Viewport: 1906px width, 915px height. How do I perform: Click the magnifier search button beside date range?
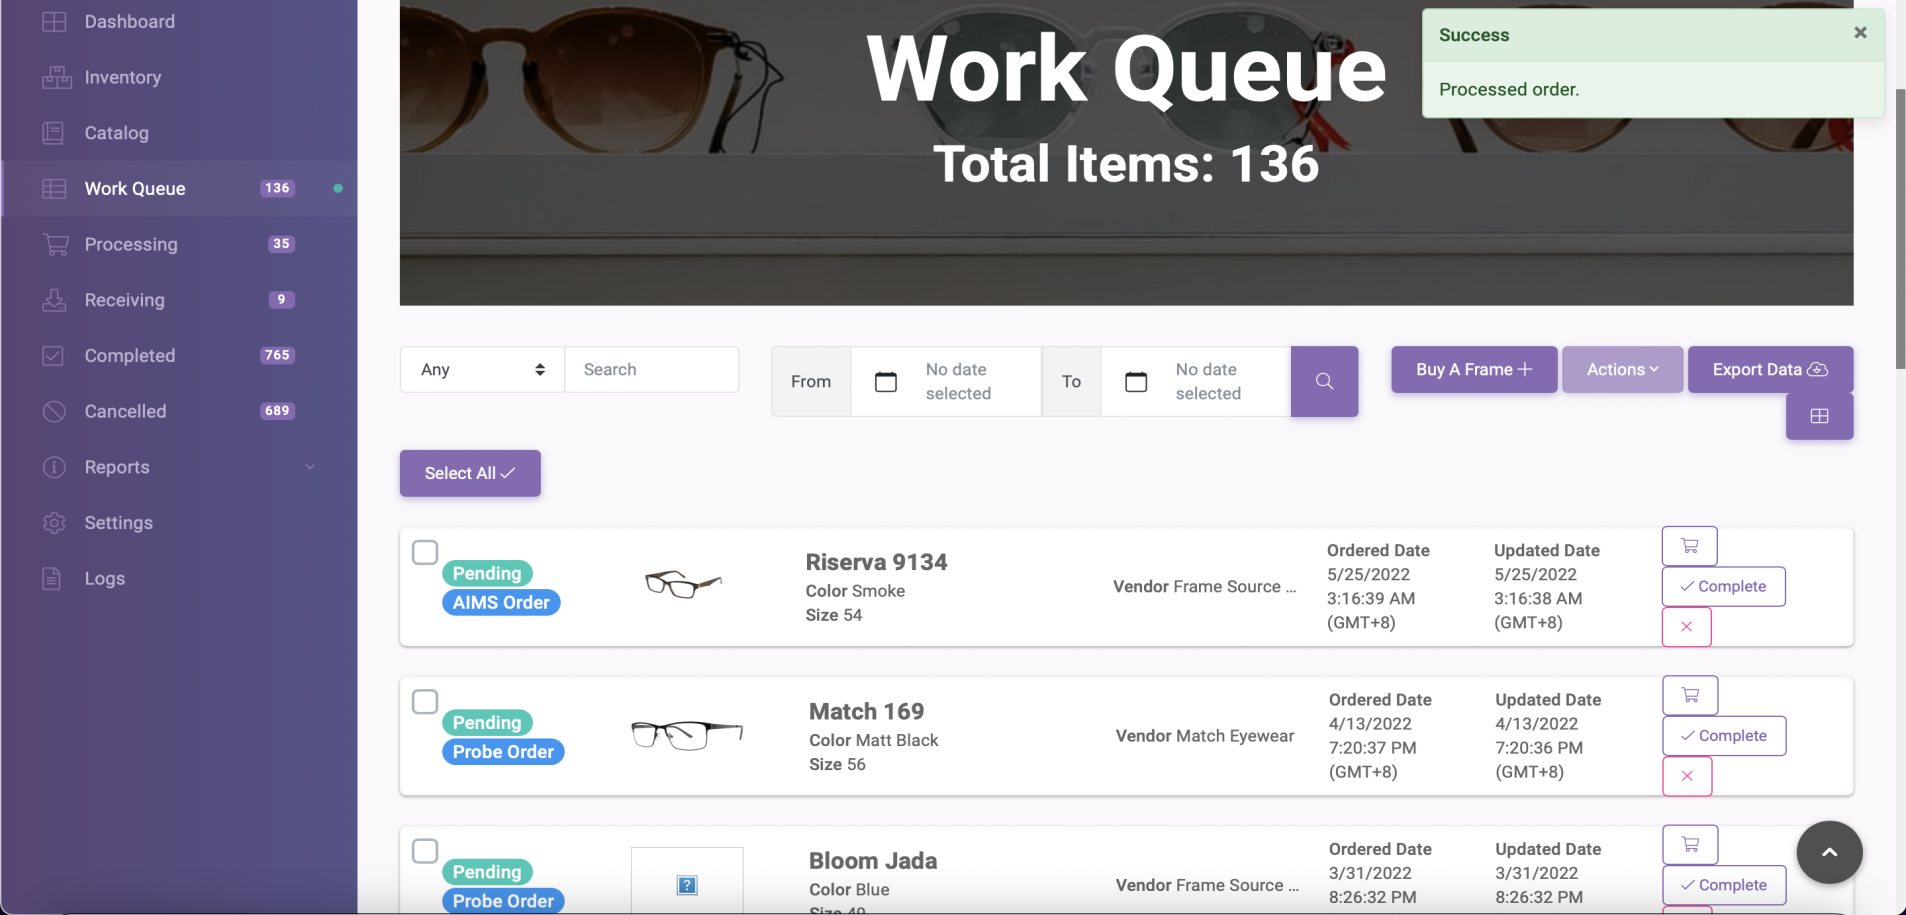(1324, 381)
